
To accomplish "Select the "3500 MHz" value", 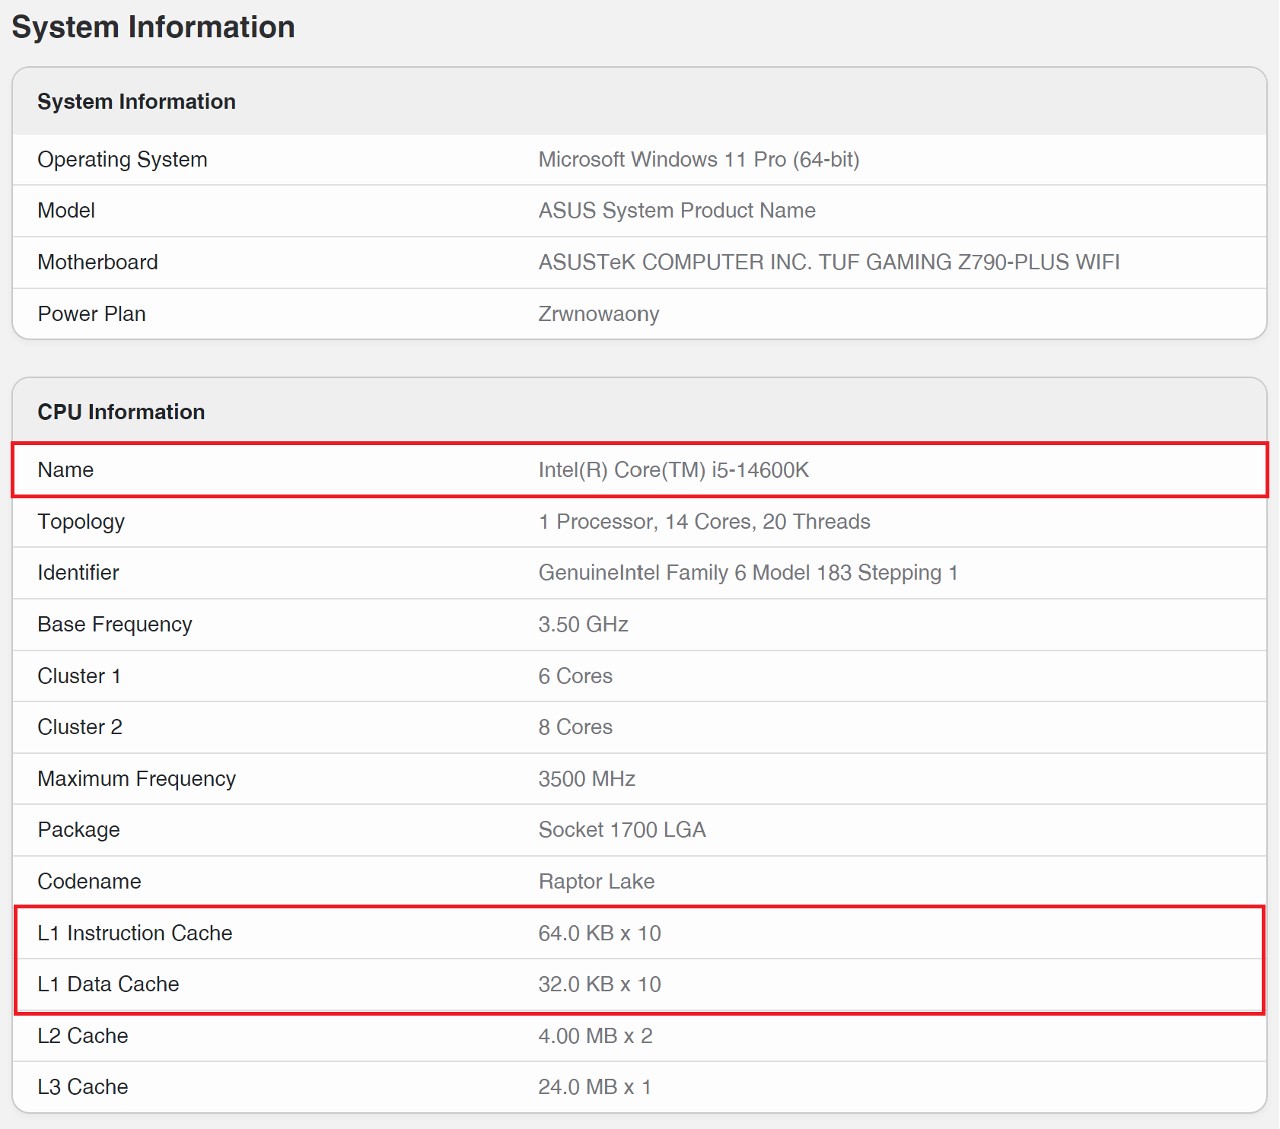I will pyautogui.click(x=587, y=779).
